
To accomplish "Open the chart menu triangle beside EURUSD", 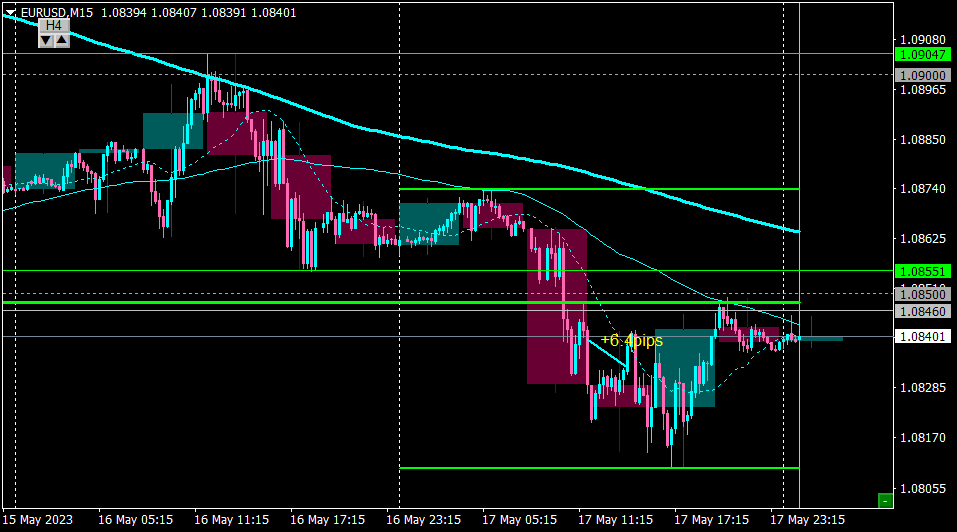I will pyautogui.click(x=10, y=12).
